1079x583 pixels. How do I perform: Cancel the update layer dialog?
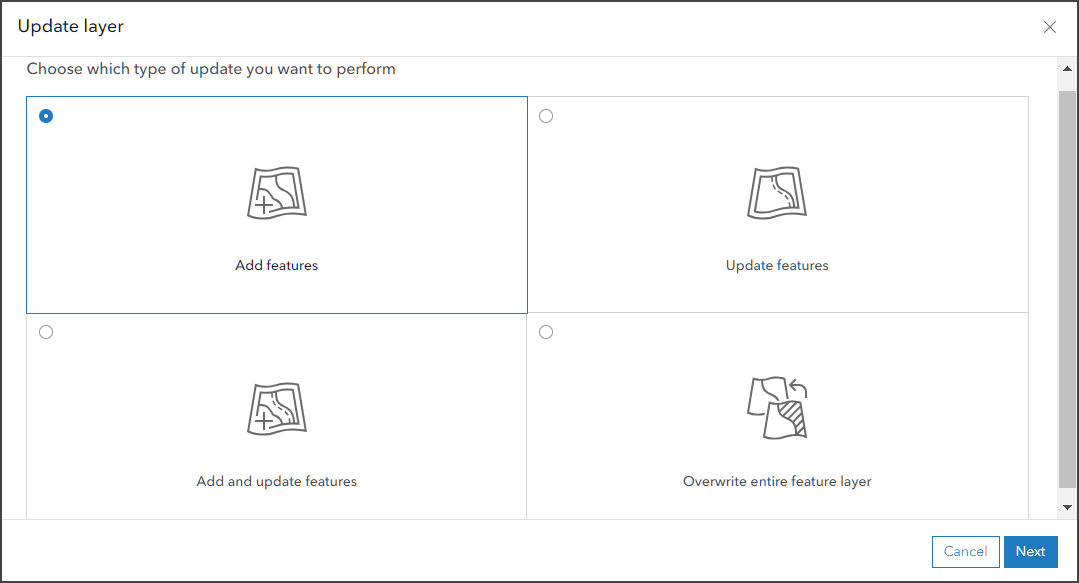pyautogui.click(x=965, y=551)
